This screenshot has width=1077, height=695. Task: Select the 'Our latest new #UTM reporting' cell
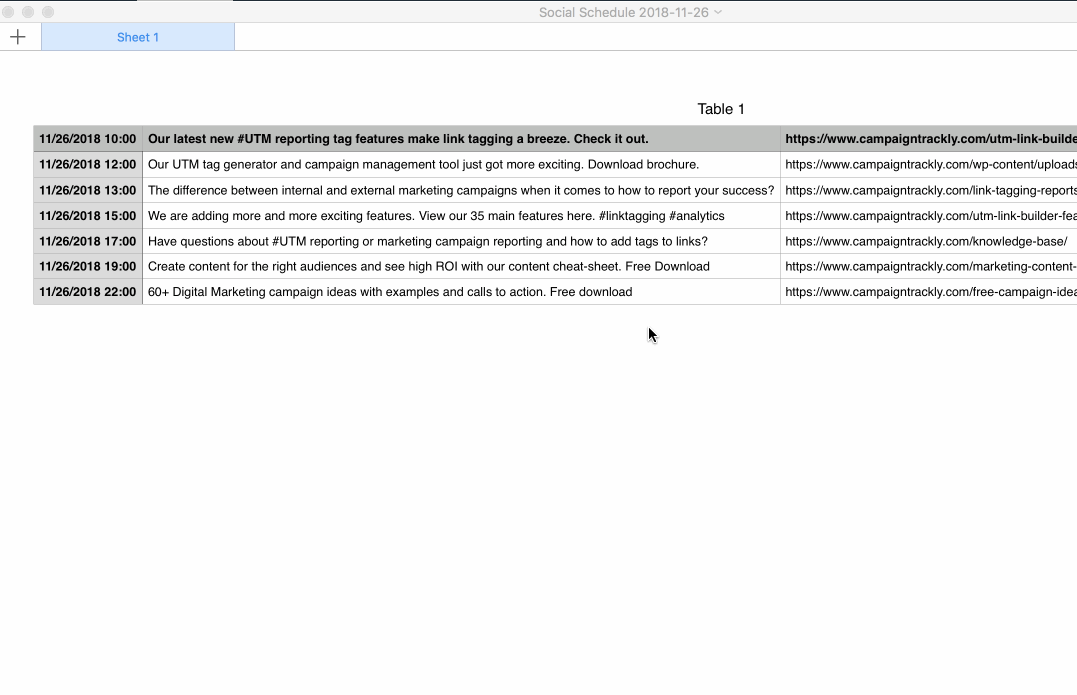461,139
